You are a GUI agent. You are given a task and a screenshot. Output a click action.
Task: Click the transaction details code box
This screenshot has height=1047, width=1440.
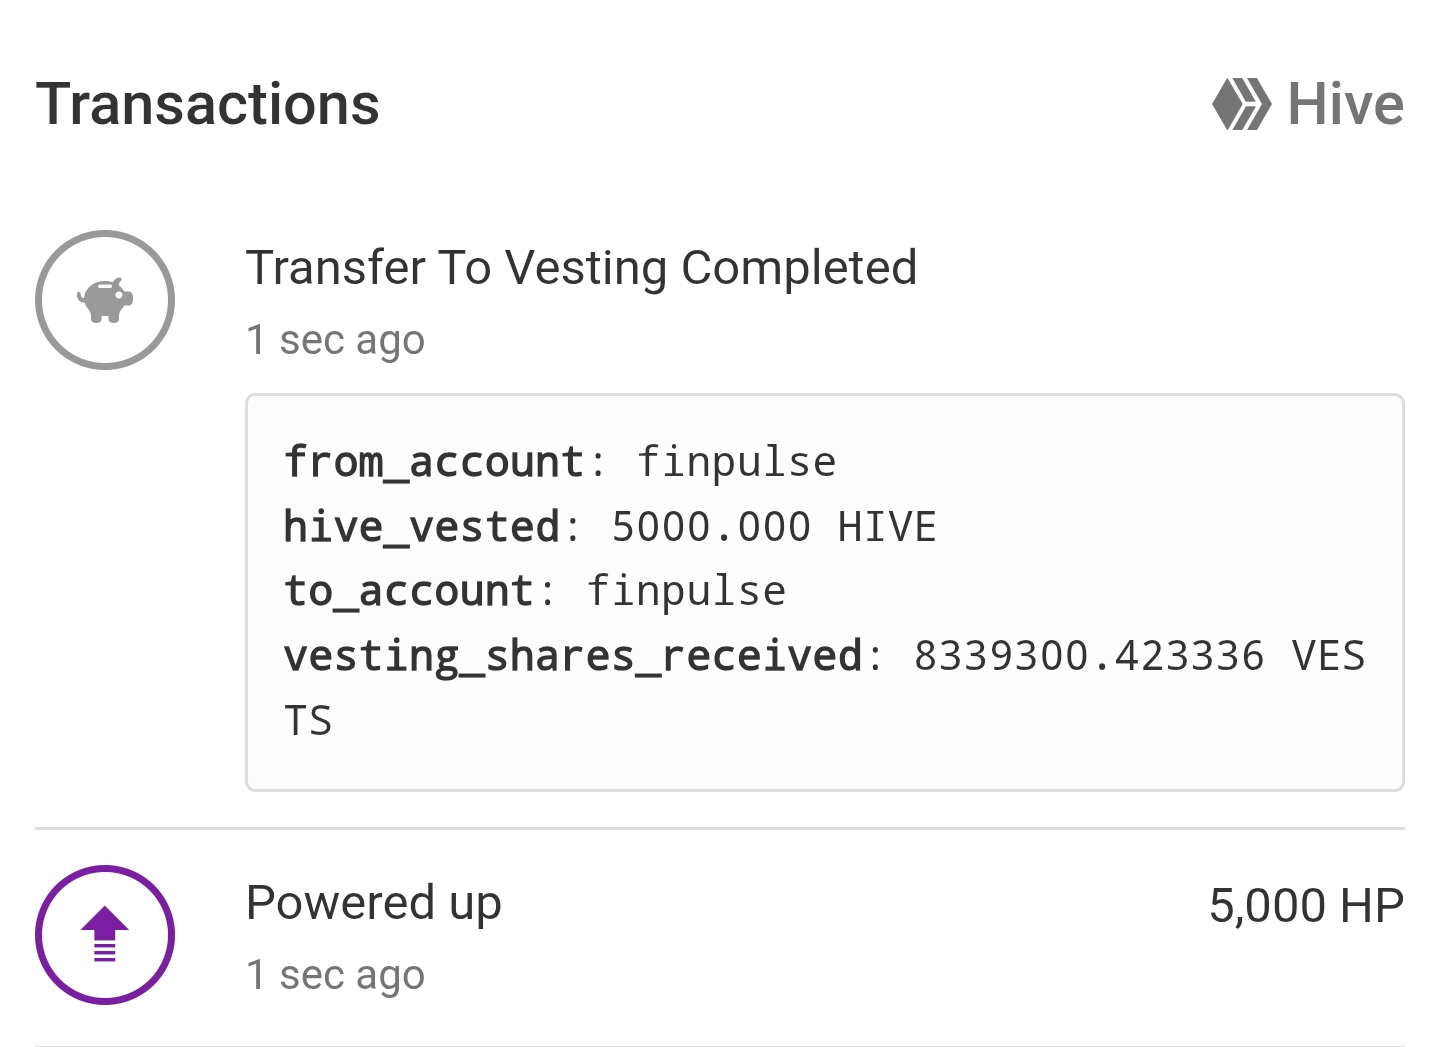825,592
